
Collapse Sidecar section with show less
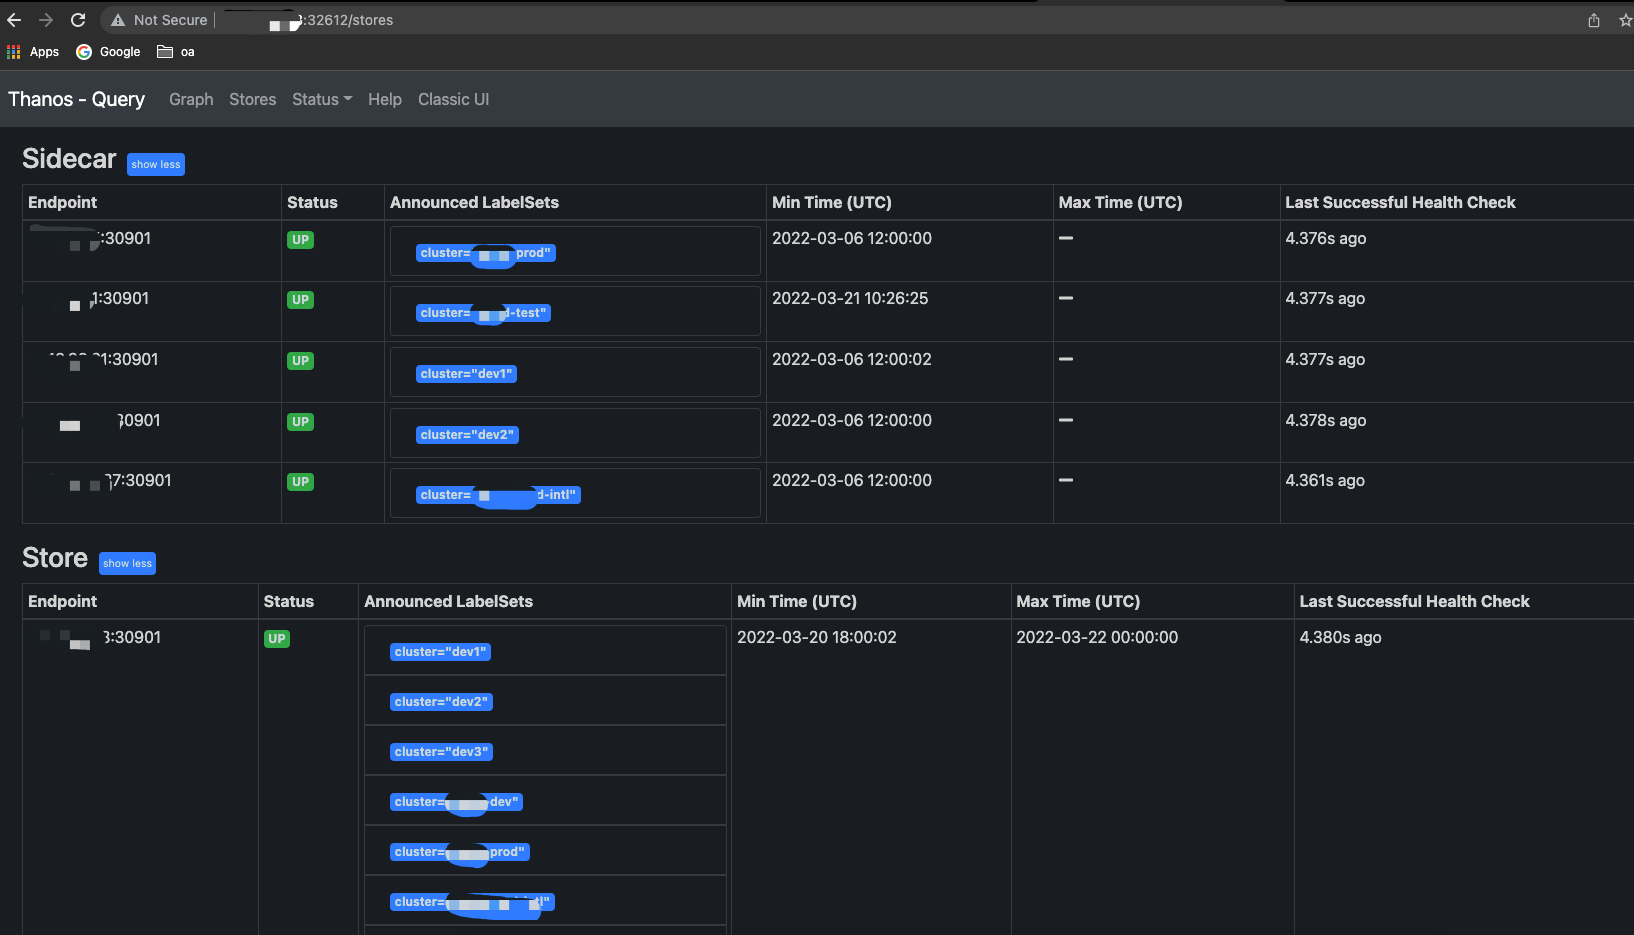(156, 164)
